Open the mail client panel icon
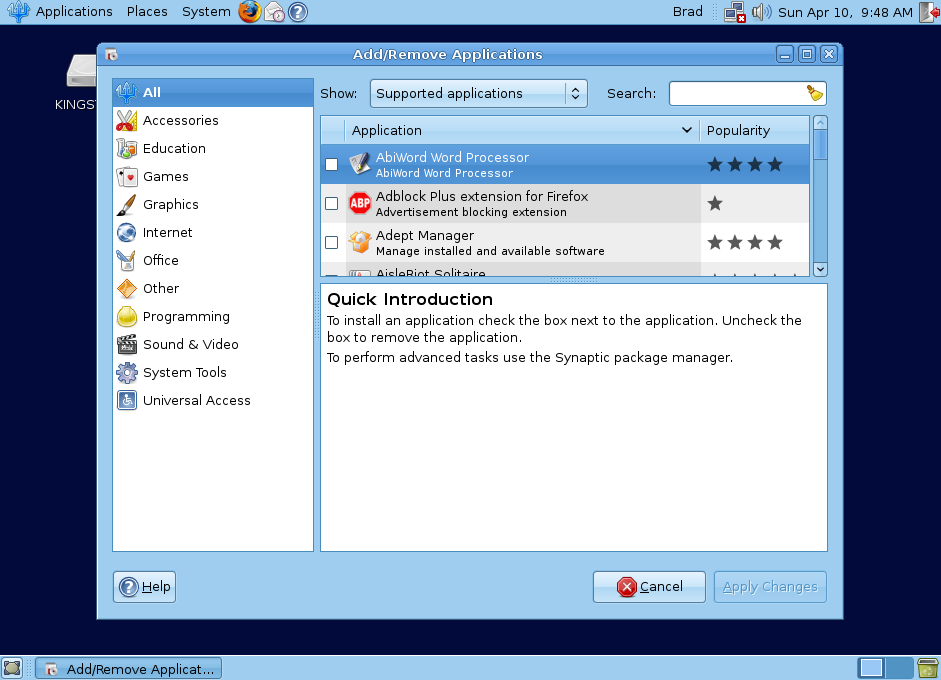 (x=274, y=11)
